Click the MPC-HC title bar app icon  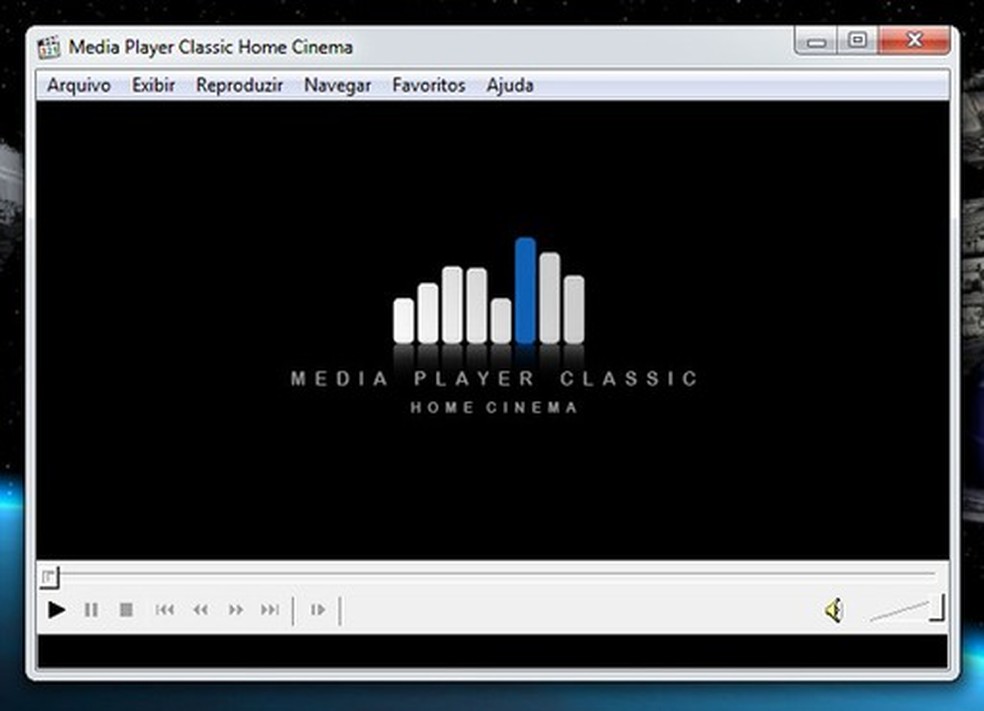49,48
